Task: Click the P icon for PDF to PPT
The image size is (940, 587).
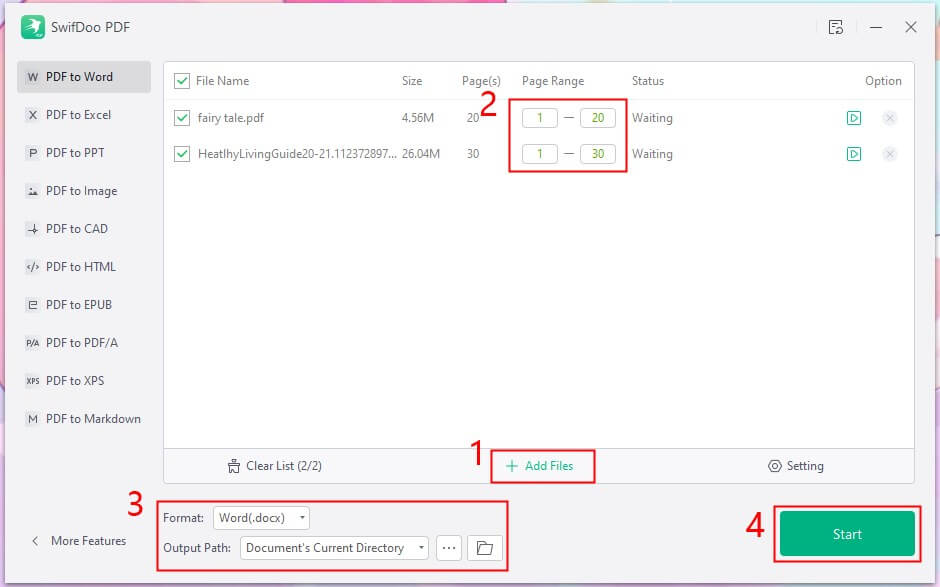Action: [x=33, y=153]
